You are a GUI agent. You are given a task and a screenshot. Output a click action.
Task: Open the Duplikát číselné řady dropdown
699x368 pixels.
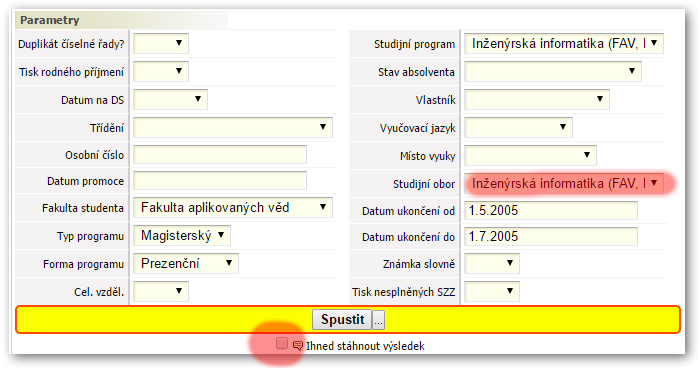tap(160, 43)
